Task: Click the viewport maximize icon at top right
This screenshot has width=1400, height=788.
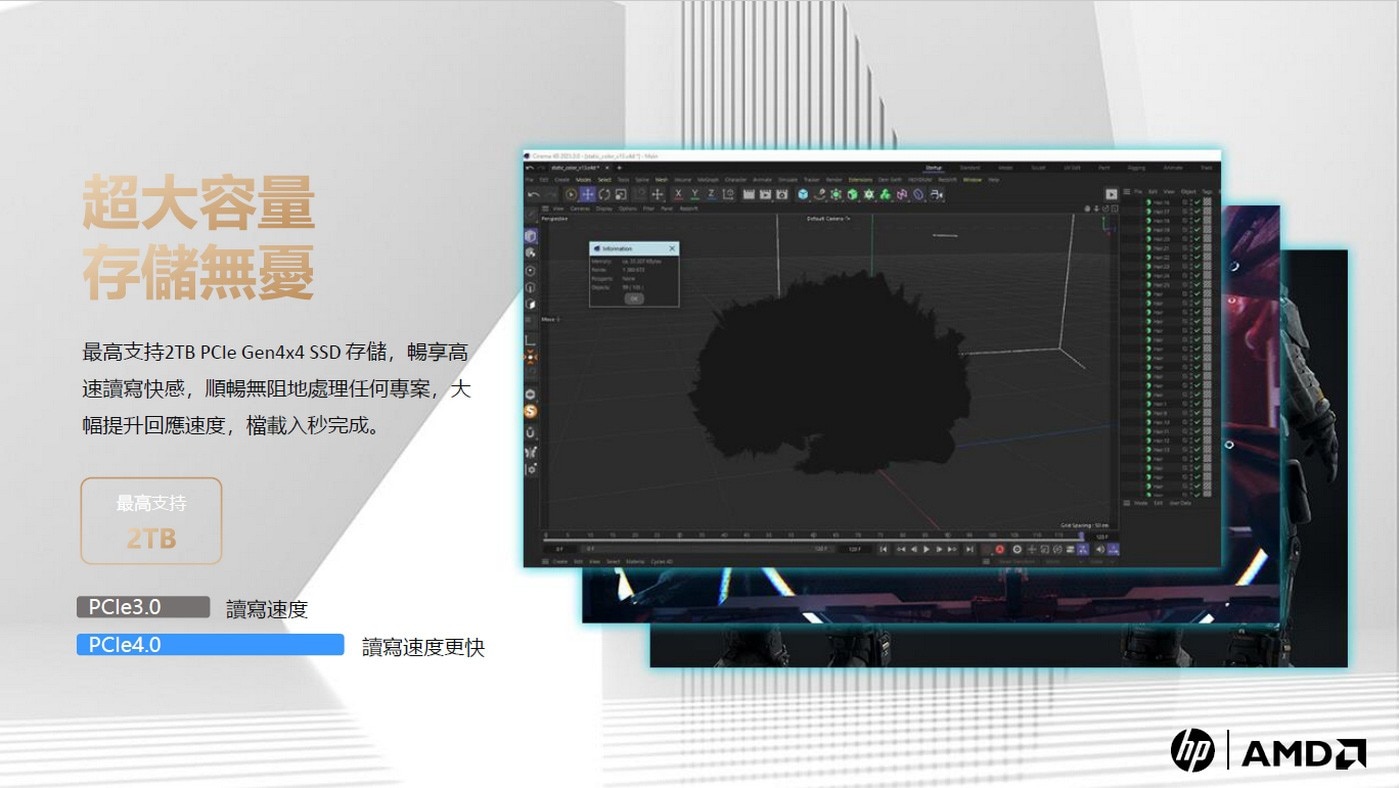Action: point(1114,209)
